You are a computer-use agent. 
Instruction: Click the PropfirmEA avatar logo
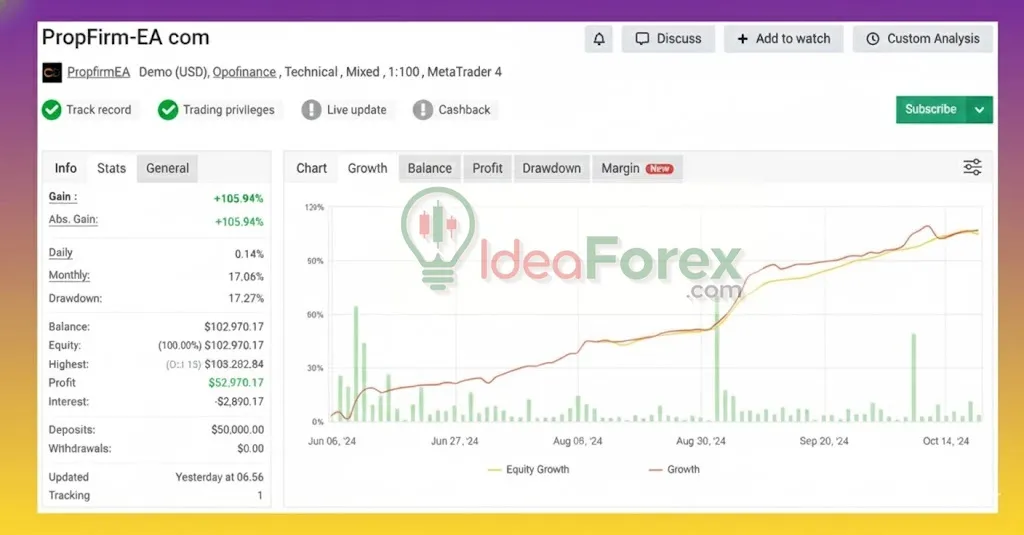[52, 72]
